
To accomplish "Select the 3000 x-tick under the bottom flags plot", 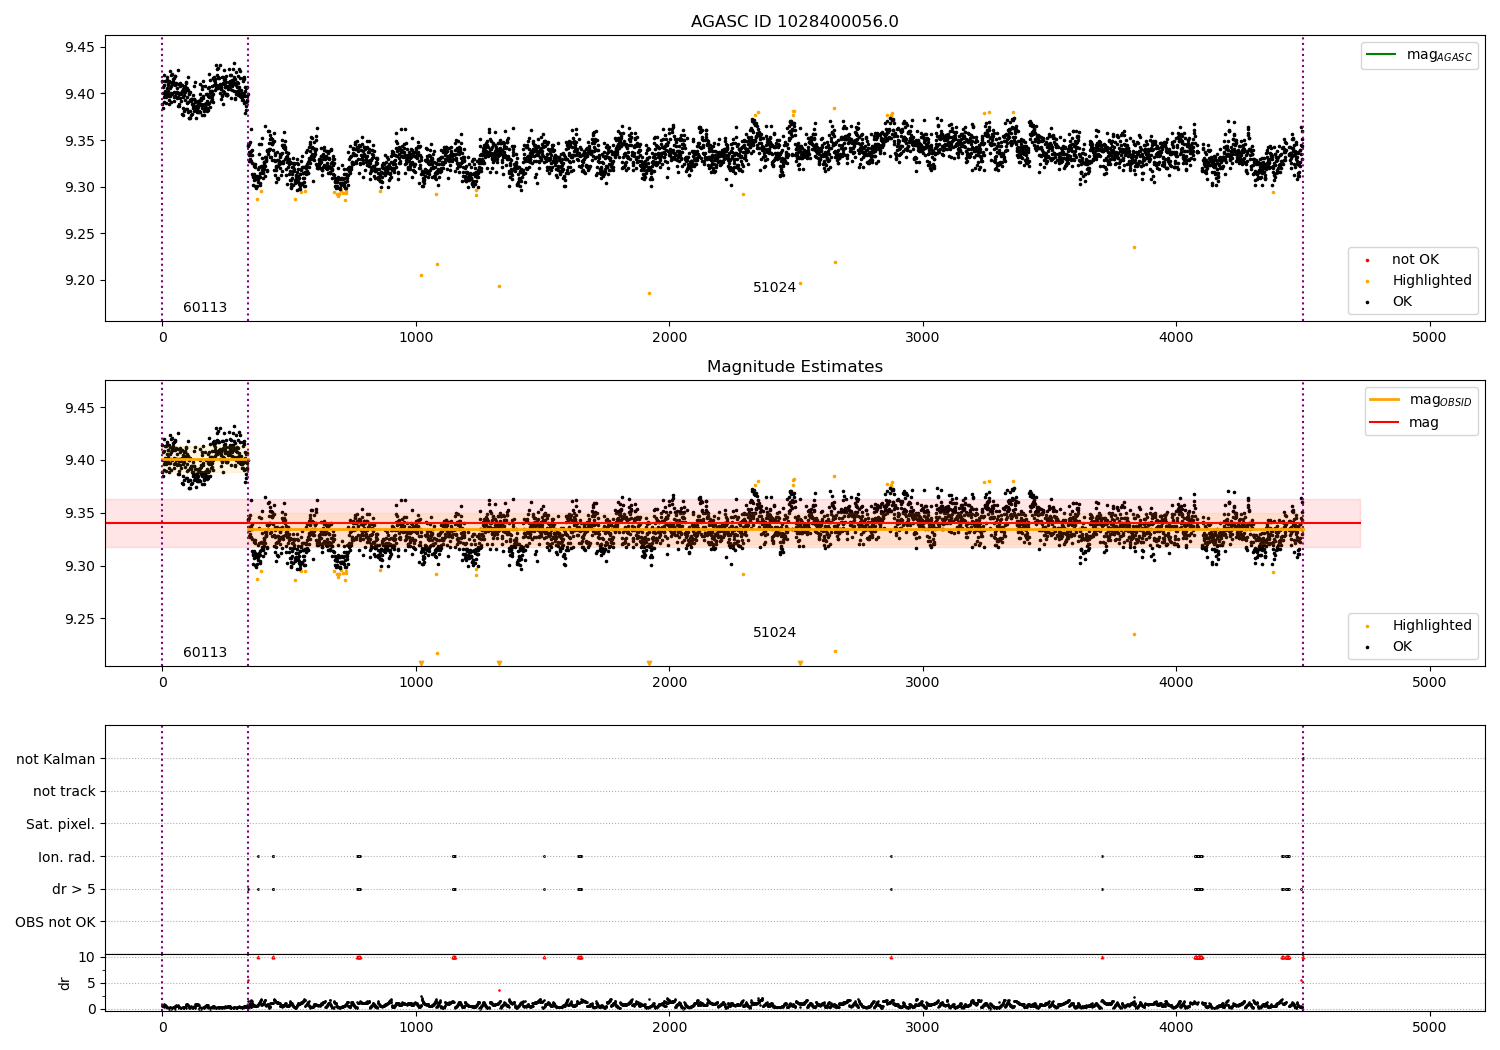I will coord(923,1027).
